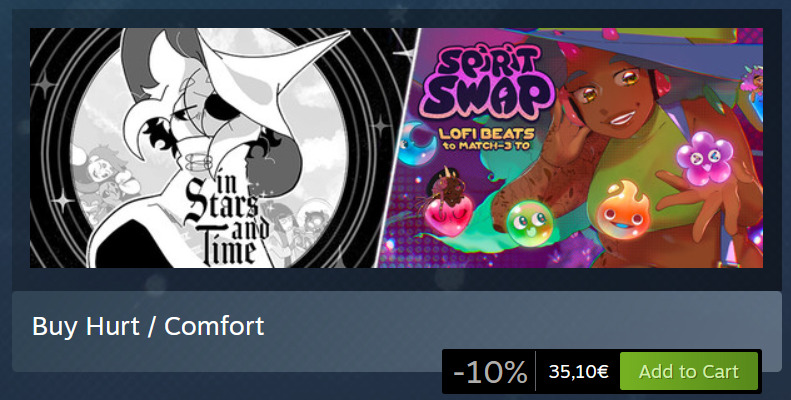Click the Buy Hurt / Comfort bundle title
791x400 pixels.
pyautogui.click(x=148, y=326)
